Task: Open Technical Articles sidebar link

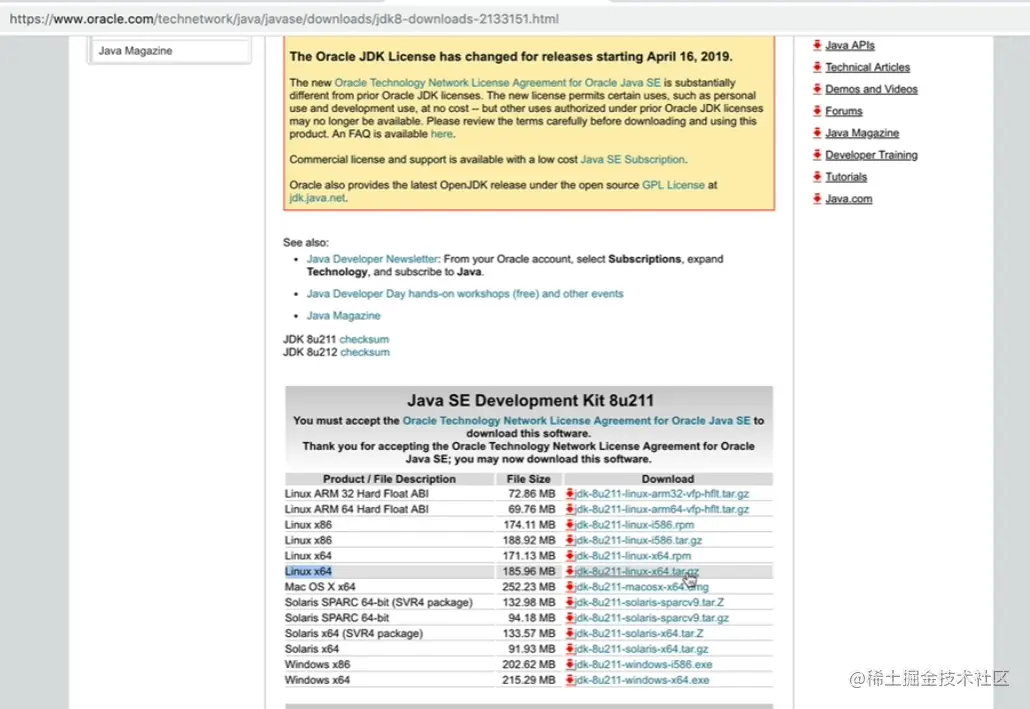Action: (867, 67)
